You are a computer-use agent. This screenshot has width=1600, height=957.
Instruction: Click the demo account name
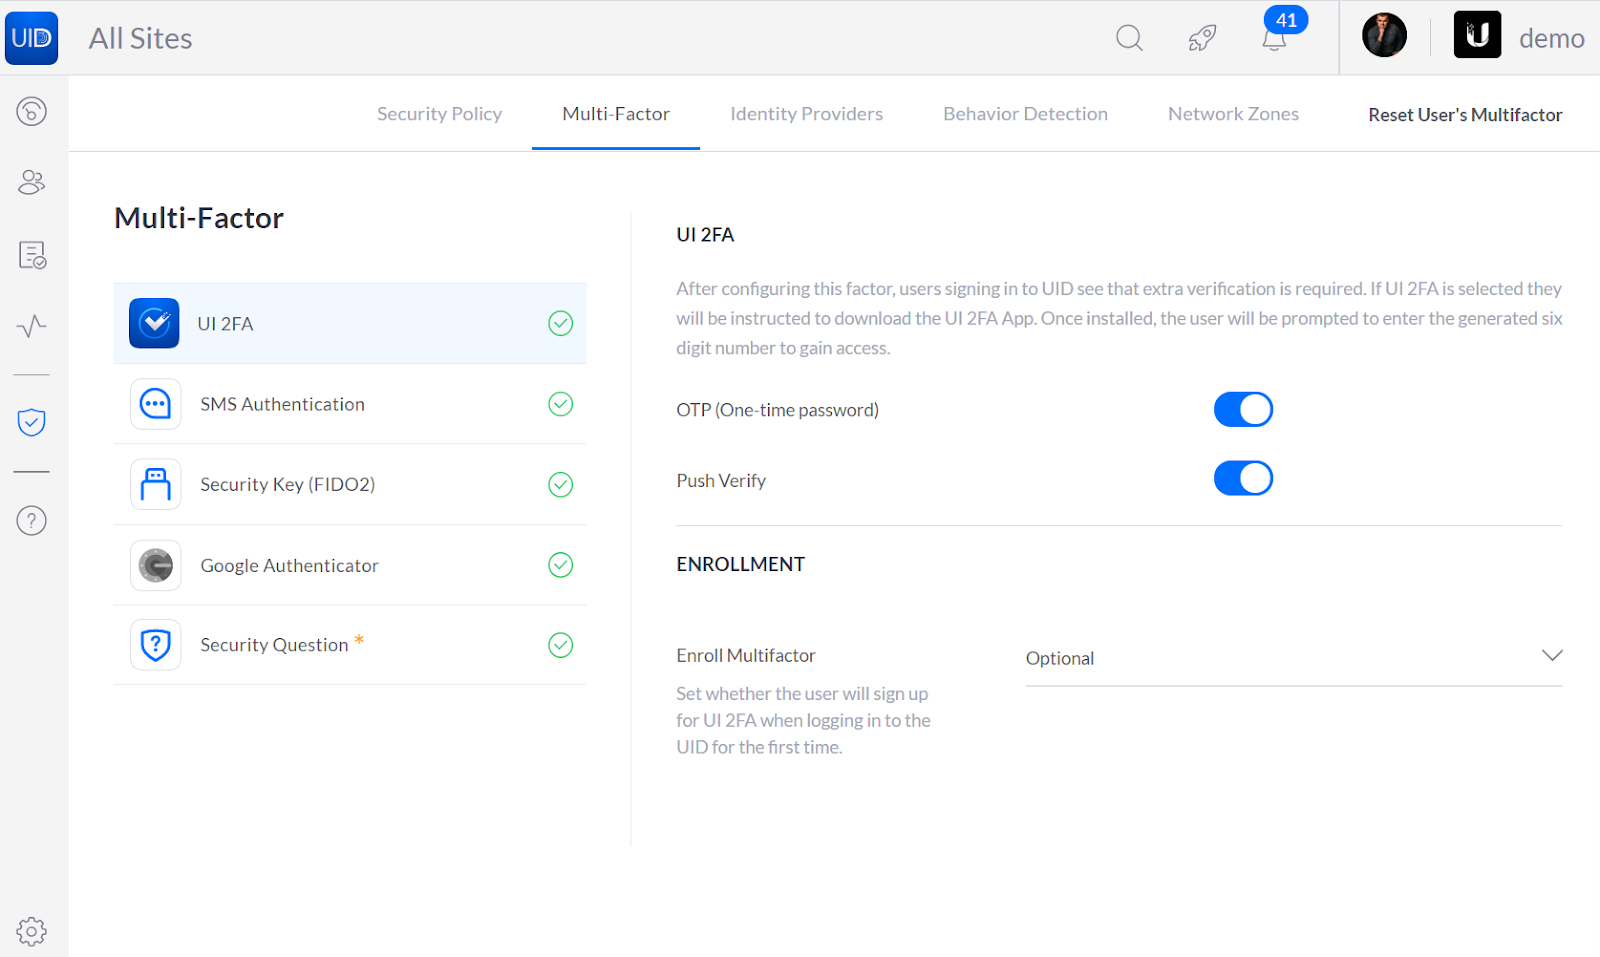[1551, 38]
